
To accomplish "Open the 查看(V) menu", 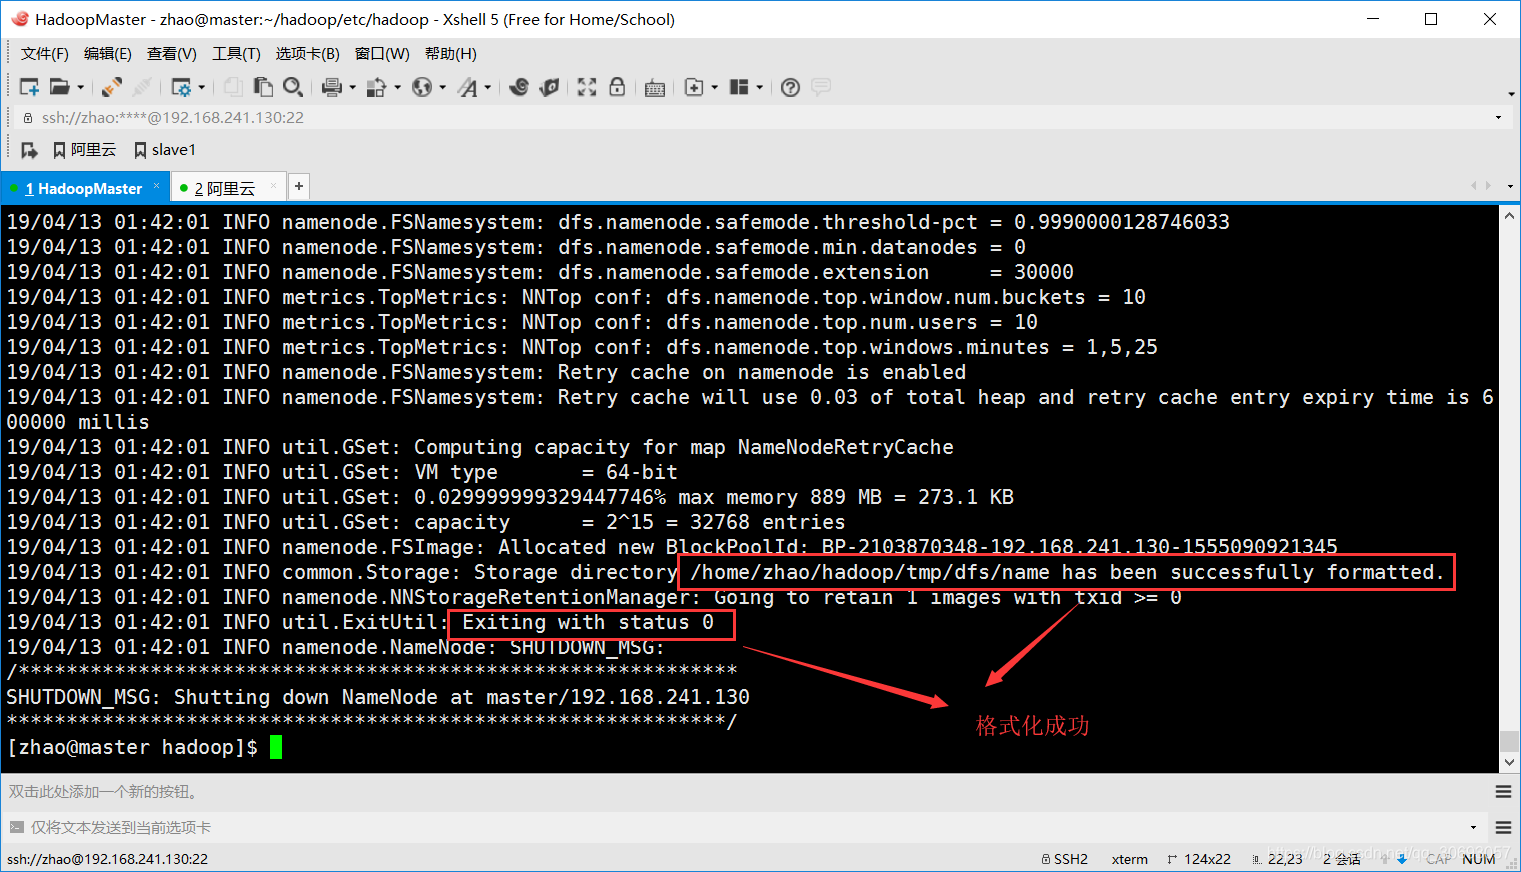I will point(172,53).
